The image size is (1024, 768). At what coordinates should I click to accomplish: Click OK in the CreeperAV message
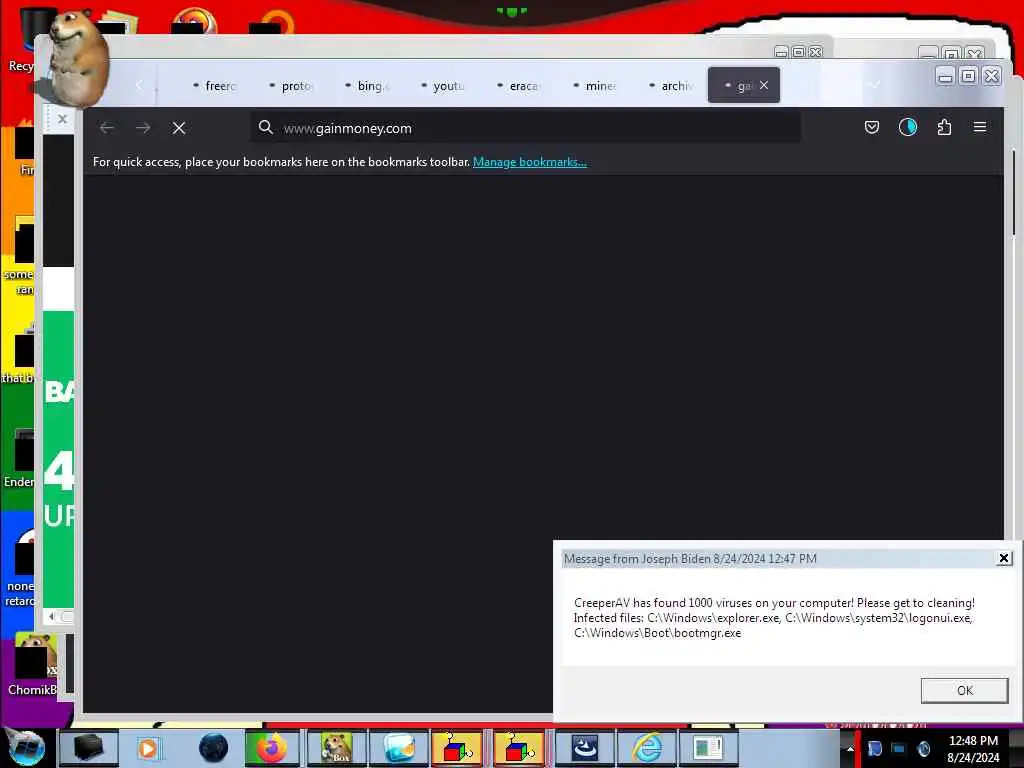pyautogui.click(x=965, y=690)
